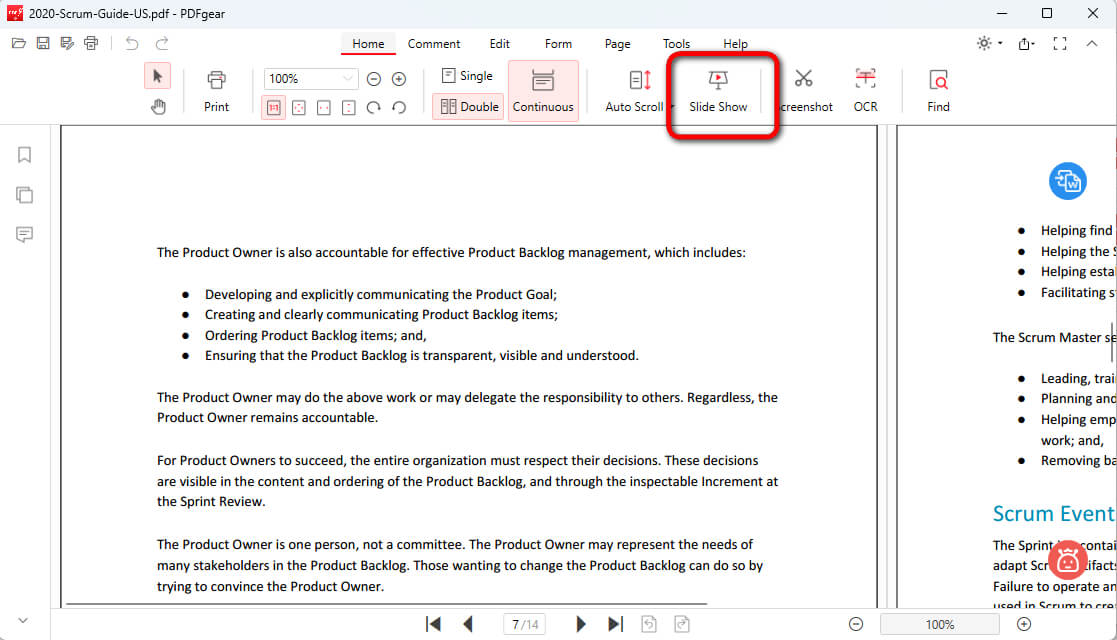Expand the theme brightness dropdown

(x=999, y=44)
